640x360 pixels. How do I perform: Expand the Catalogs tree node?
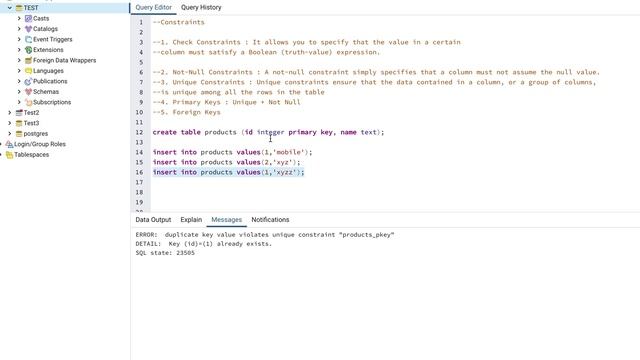tap(19, 29)
